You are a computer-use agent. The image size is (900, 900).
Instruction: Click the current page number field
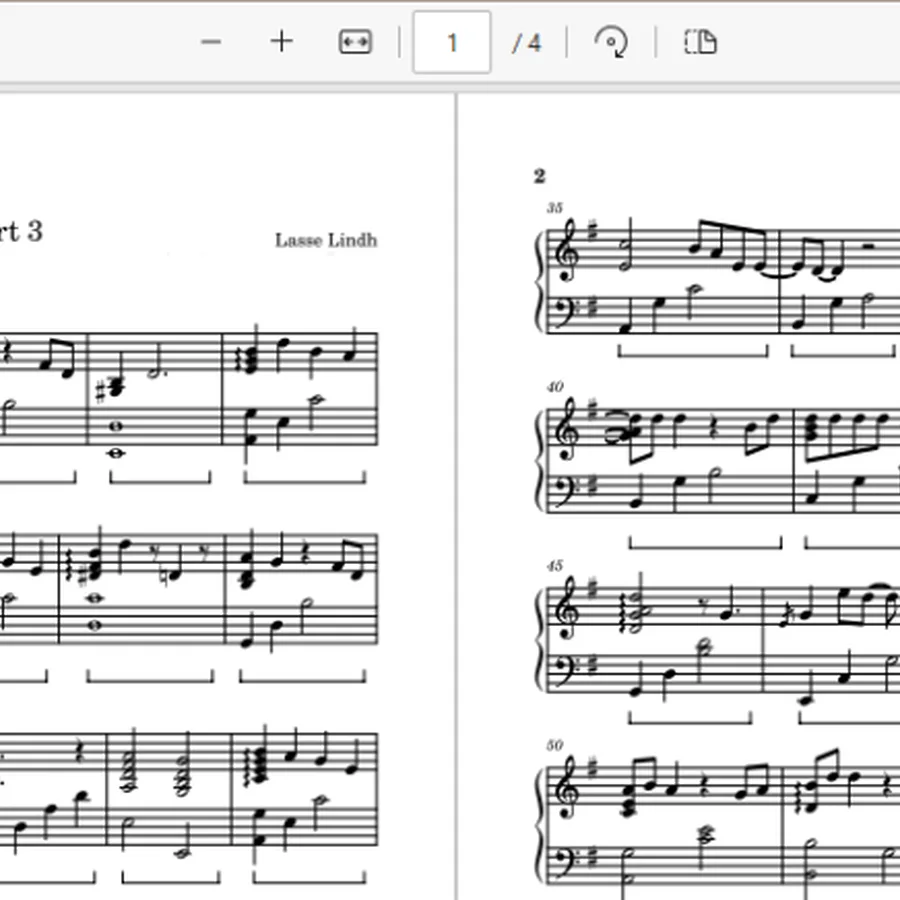click(452, 42)
